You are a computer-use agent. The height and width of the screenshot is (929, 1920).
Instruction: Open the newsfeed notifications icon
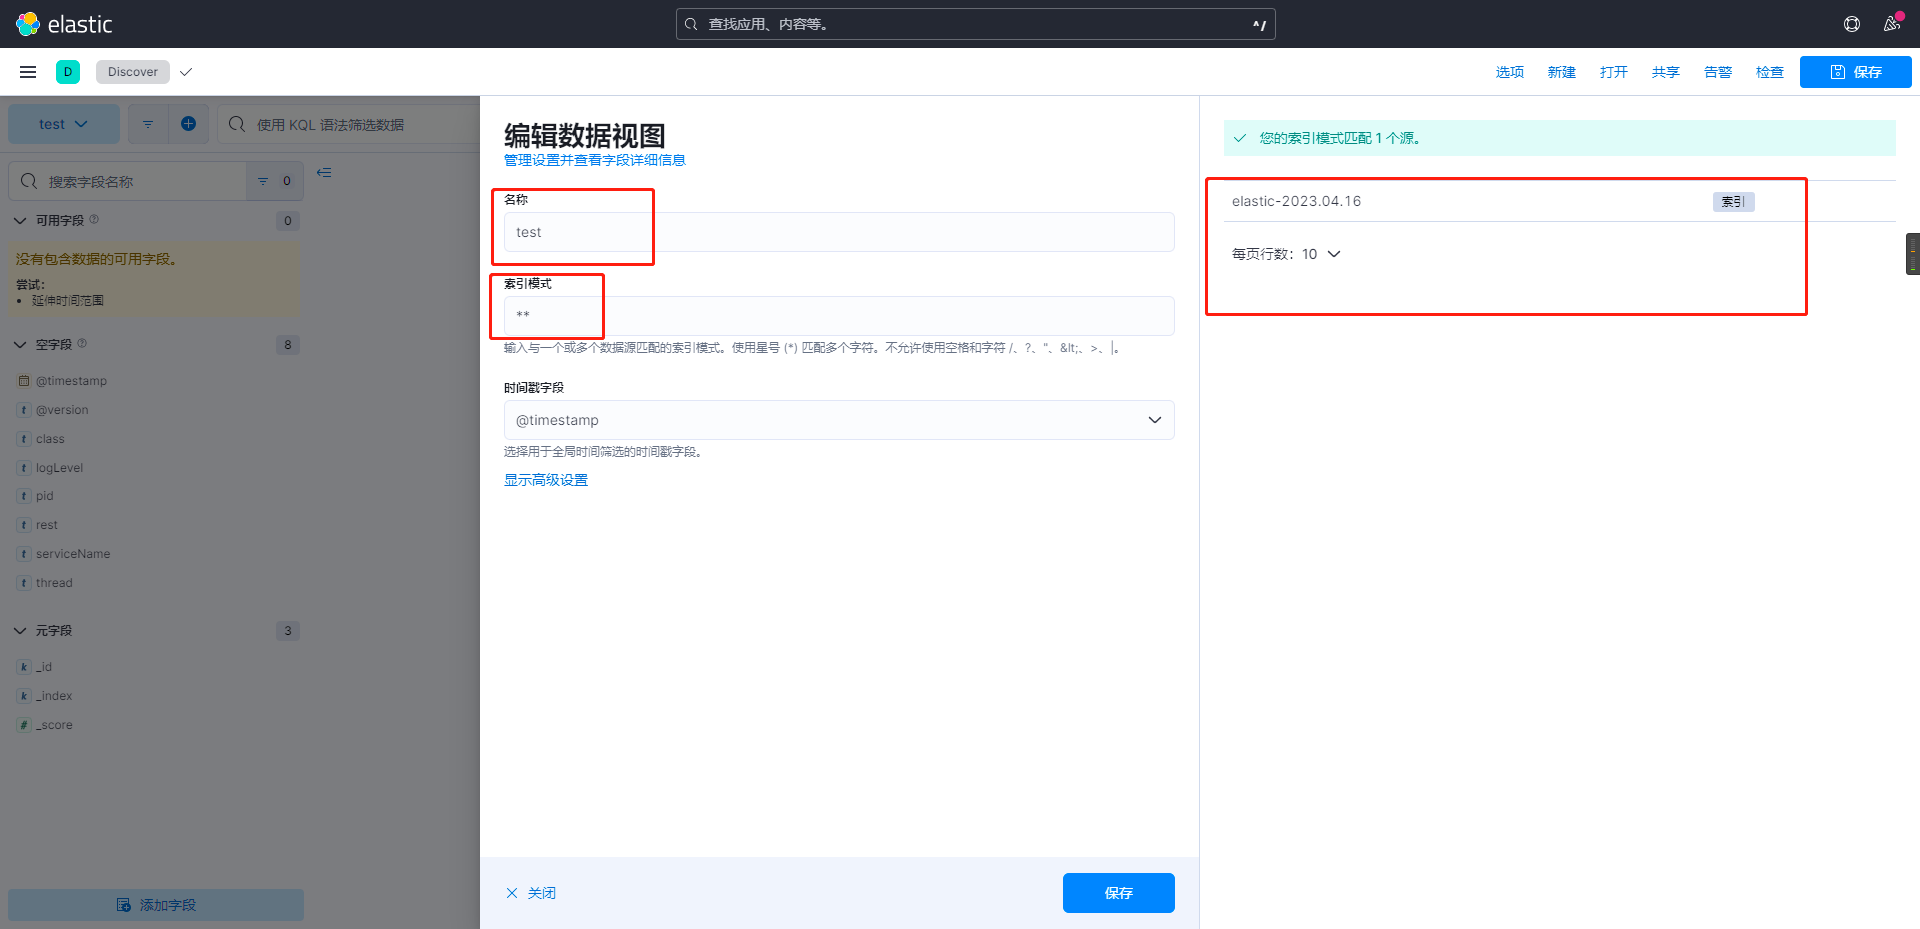1891,24
